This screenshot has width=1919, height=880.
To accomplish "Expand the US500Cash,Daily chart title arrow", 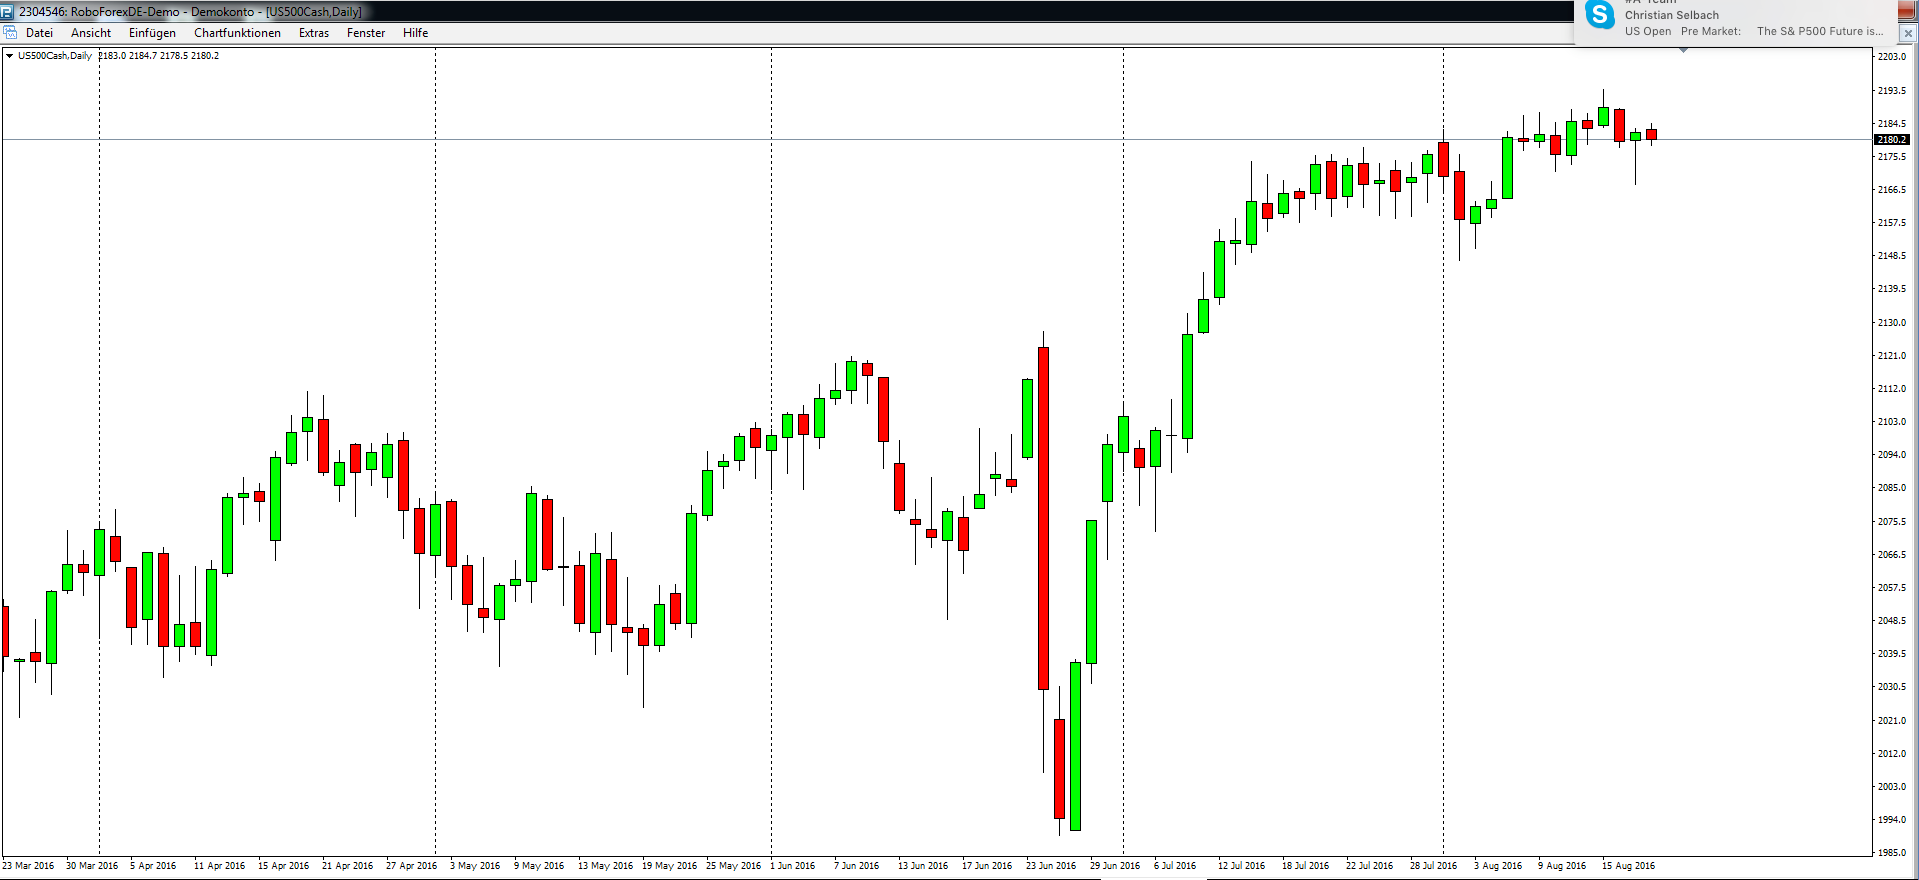I will pos(9,56).
